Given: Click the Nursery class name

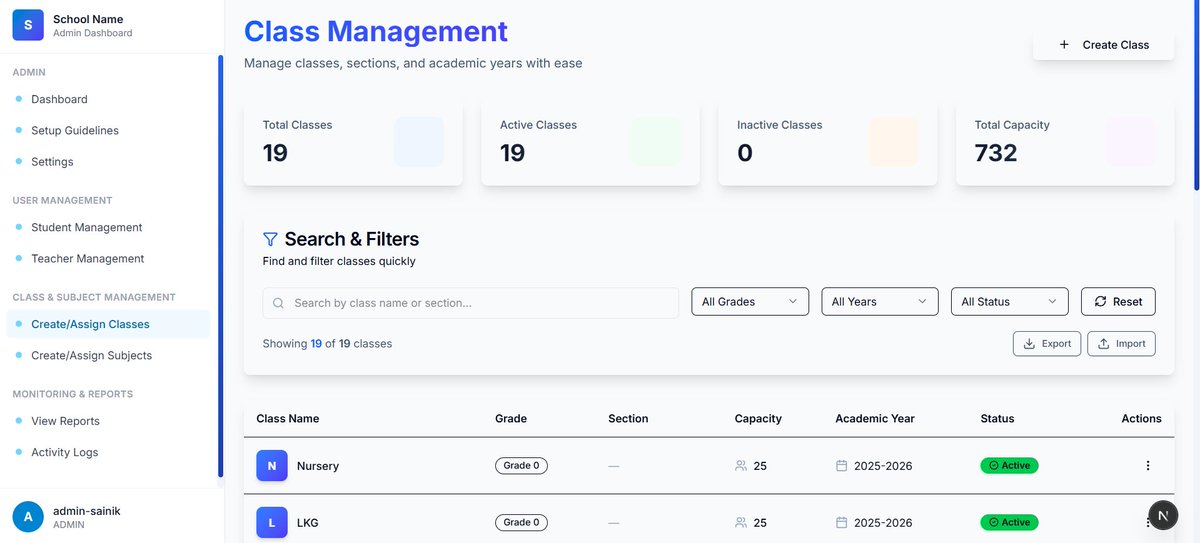Looking at the screenshot, I should click(x=318, y=466).
